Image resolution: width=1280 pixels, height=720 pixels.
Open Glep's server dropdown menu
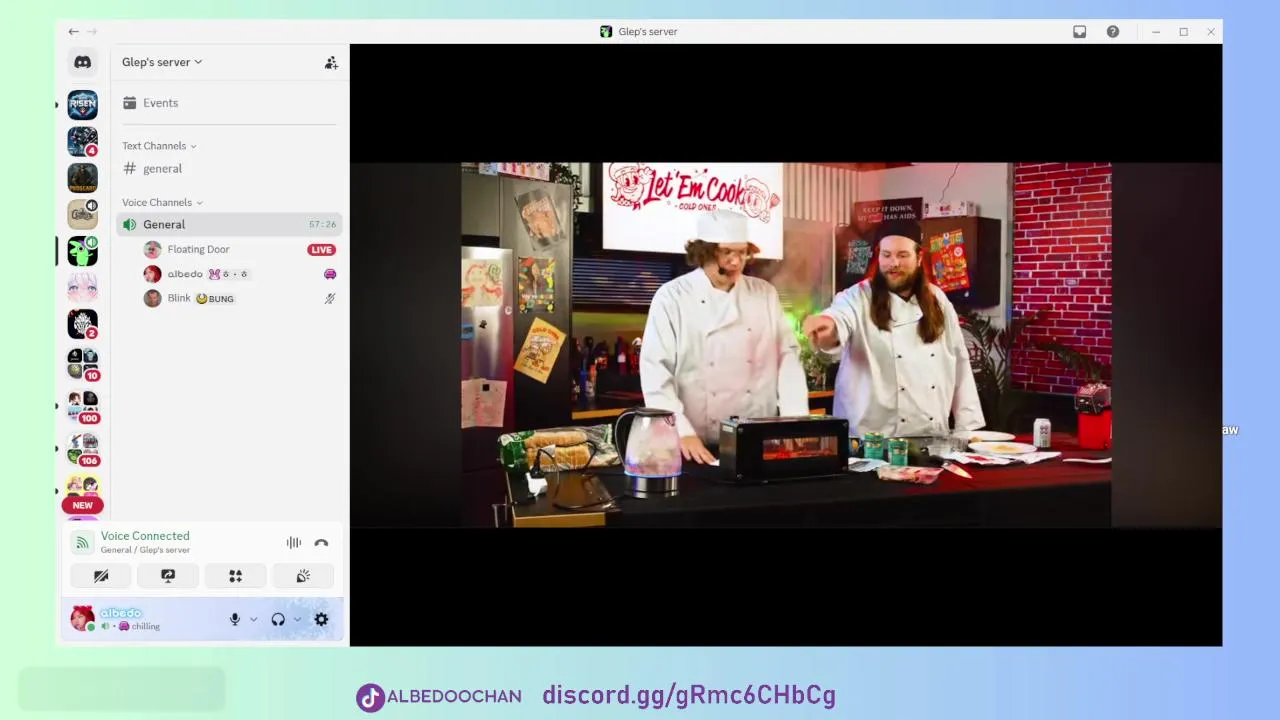pyautogui.click(x=162, y=62)
